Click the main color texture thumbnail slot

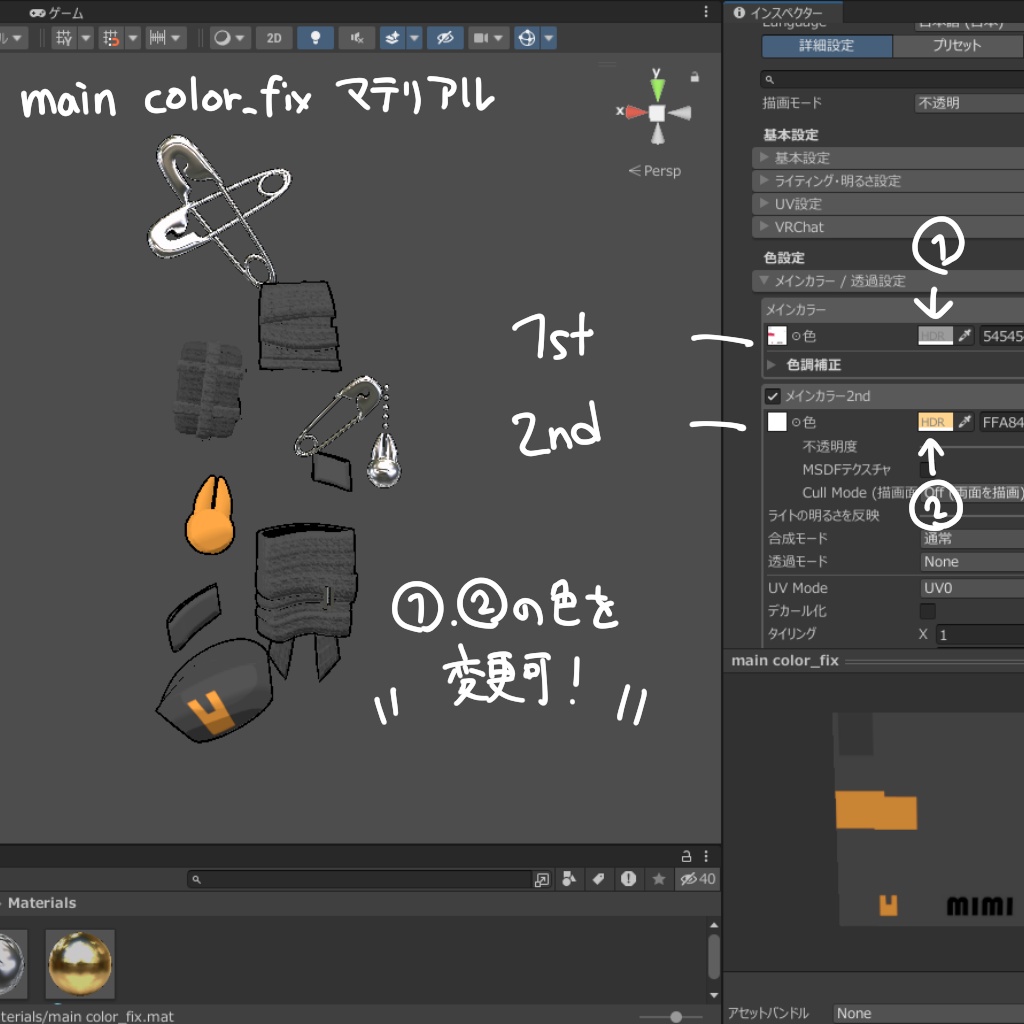[776, 336]
